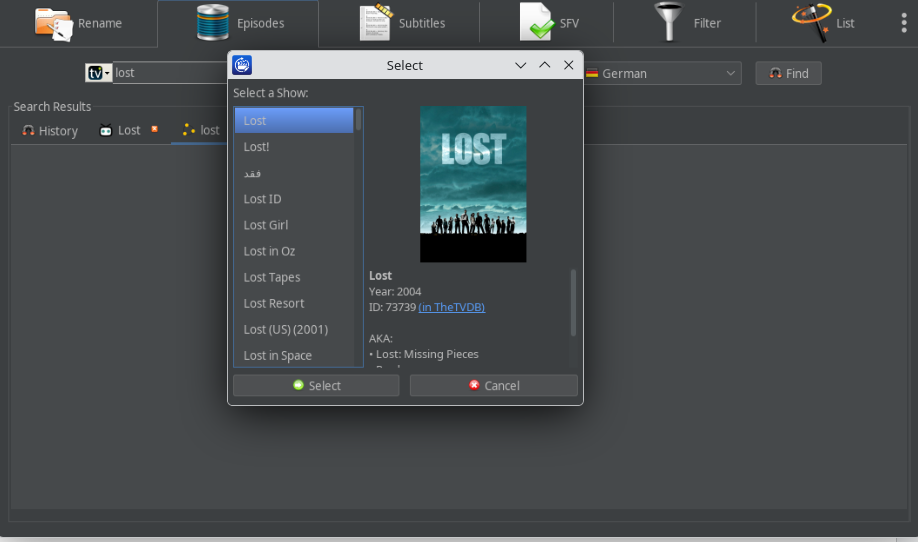Open the TV datasource selector icon
This screenshot has width=918, height=542.
tap(98, 73)
